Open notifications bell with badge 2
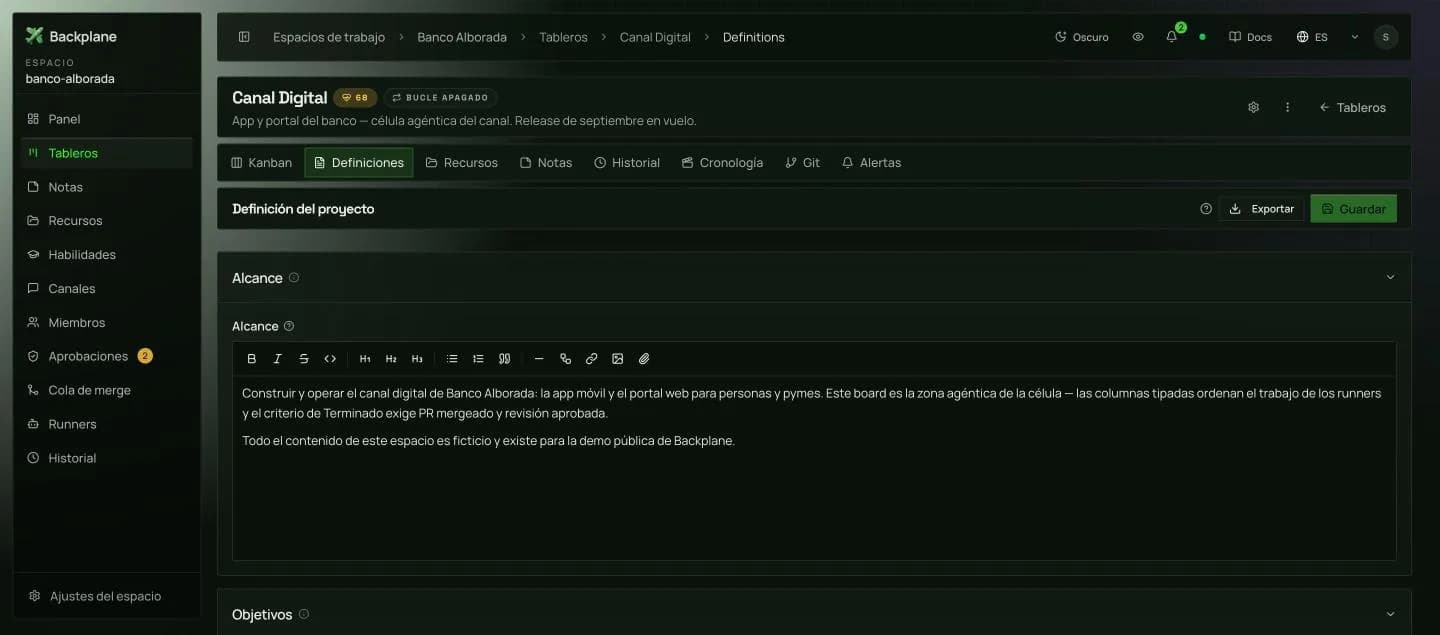The width and height of the screenshot is (1440, 635). [x=1172, y=37]
